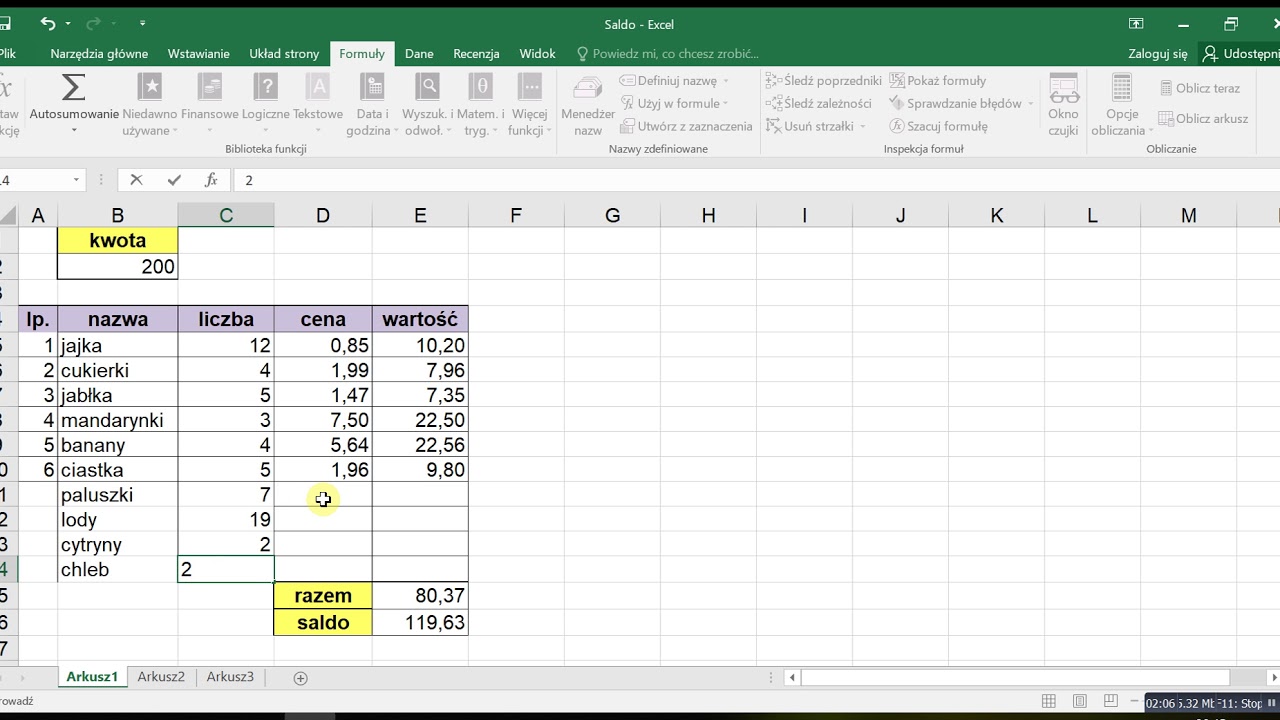Open Matem. i tryg. functions
1280x720 pixels.
(x=482, y=105)
